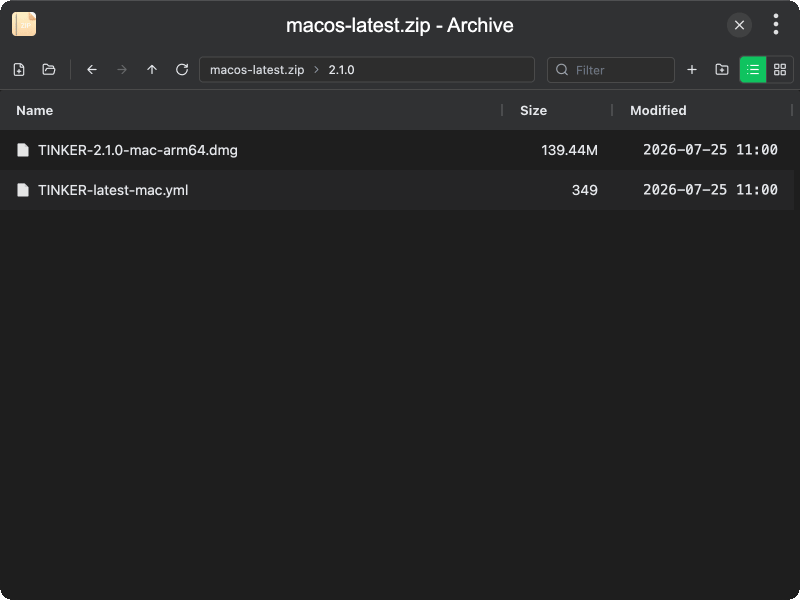Click the file icon beside TINKER-2.1.0-mac-arm64.dmg

pos(23,149)
